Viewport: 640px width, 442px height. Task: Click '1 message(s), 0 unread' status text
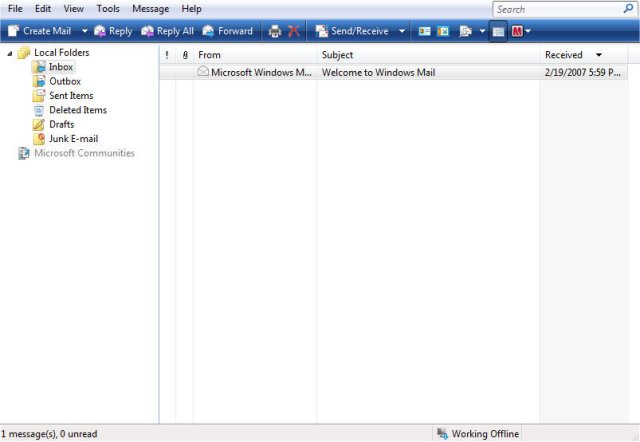click(x=49, y=434)
